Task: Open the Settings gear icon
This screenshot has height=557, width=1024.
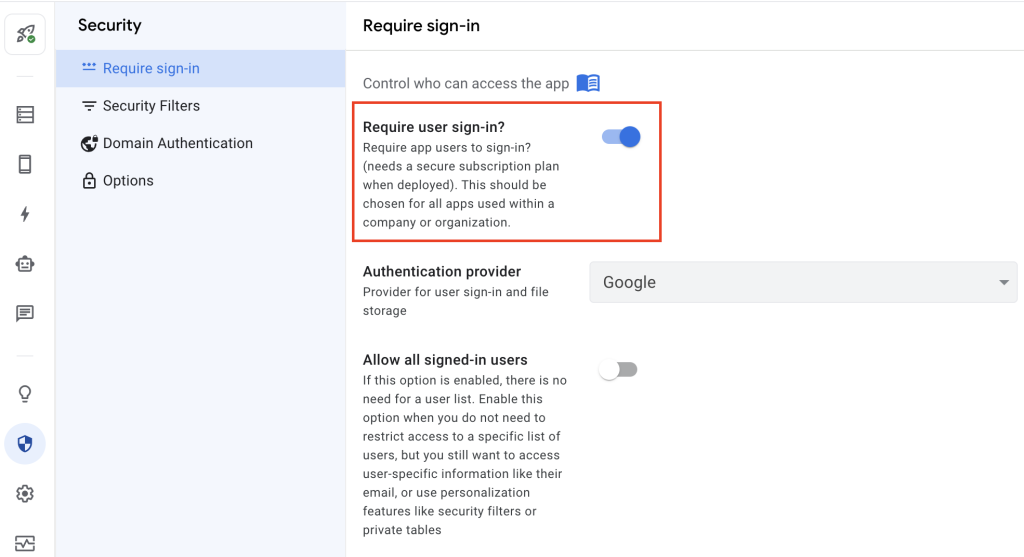Action: (25, 494)
